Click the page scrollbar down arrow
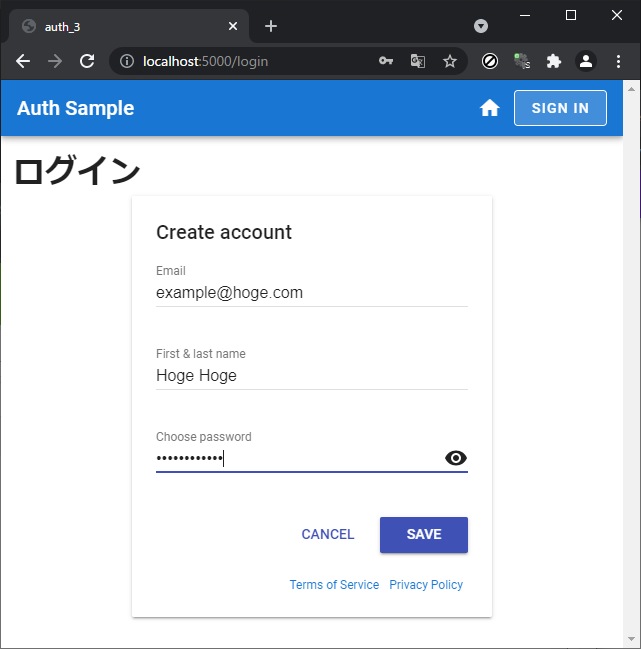 pos(631,639)
